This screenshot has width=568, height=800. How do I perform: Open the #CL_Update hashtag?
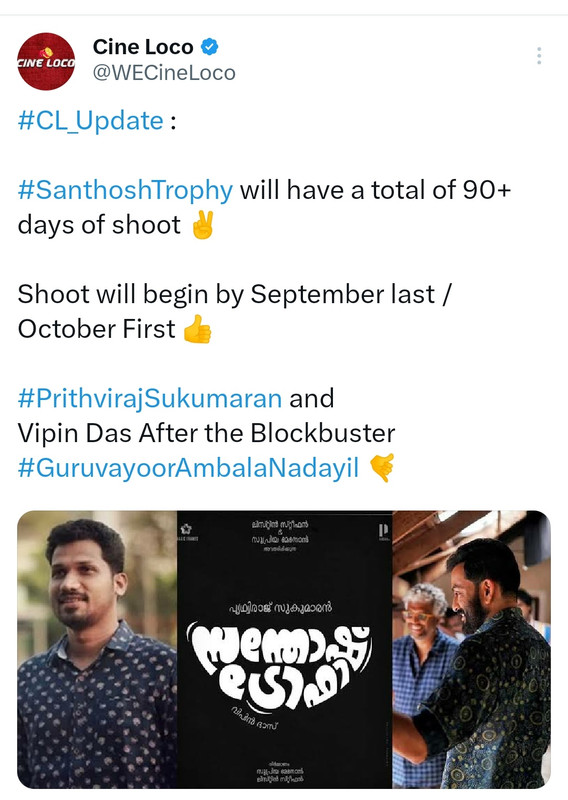pyautogui.click(x=90, y=121)
